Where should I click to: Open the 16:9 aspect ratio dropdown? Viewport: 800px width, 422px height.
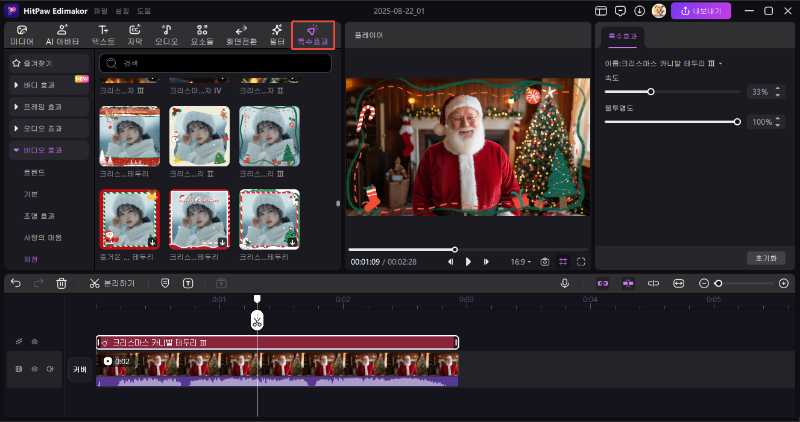point(521,262)
